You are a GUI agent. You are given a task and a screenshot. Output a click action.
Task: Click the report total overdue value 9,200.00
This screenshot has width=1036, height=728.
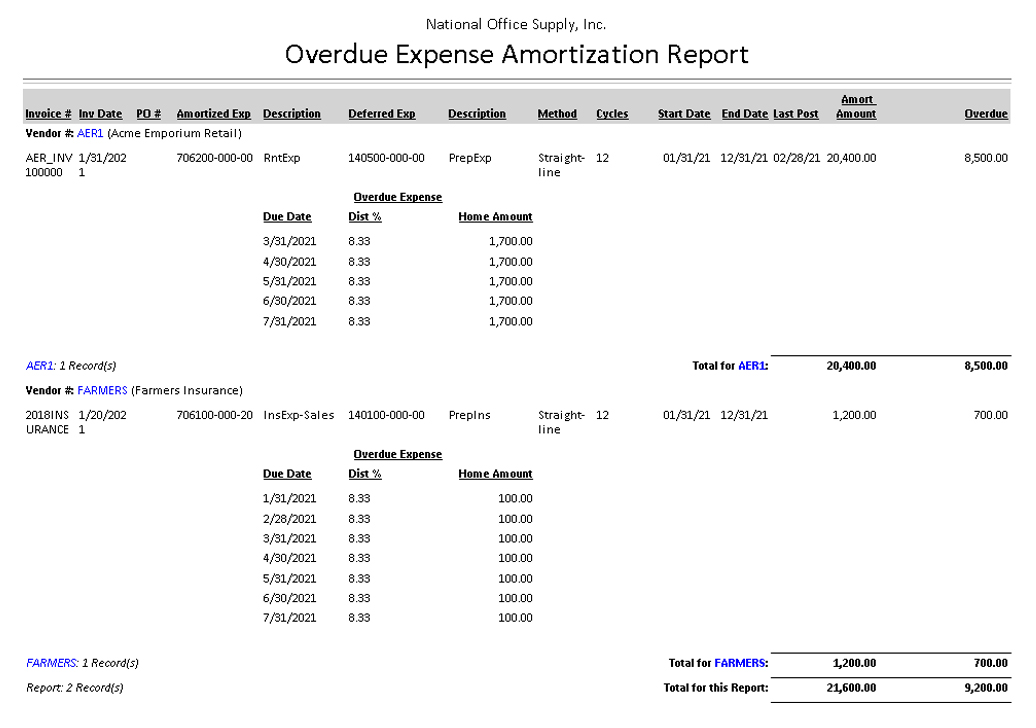(984, 688)
